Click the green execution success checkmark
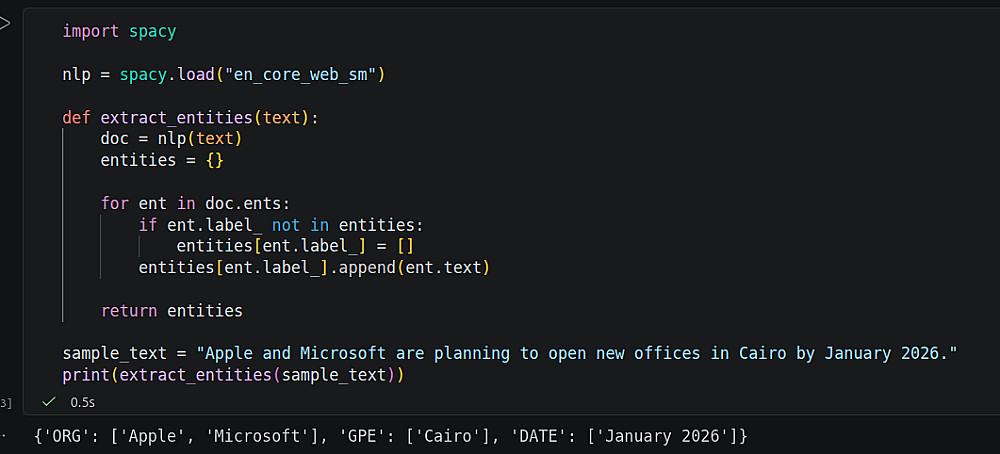The width and height of the screenshot is (1000, 454). coord(48,402)
